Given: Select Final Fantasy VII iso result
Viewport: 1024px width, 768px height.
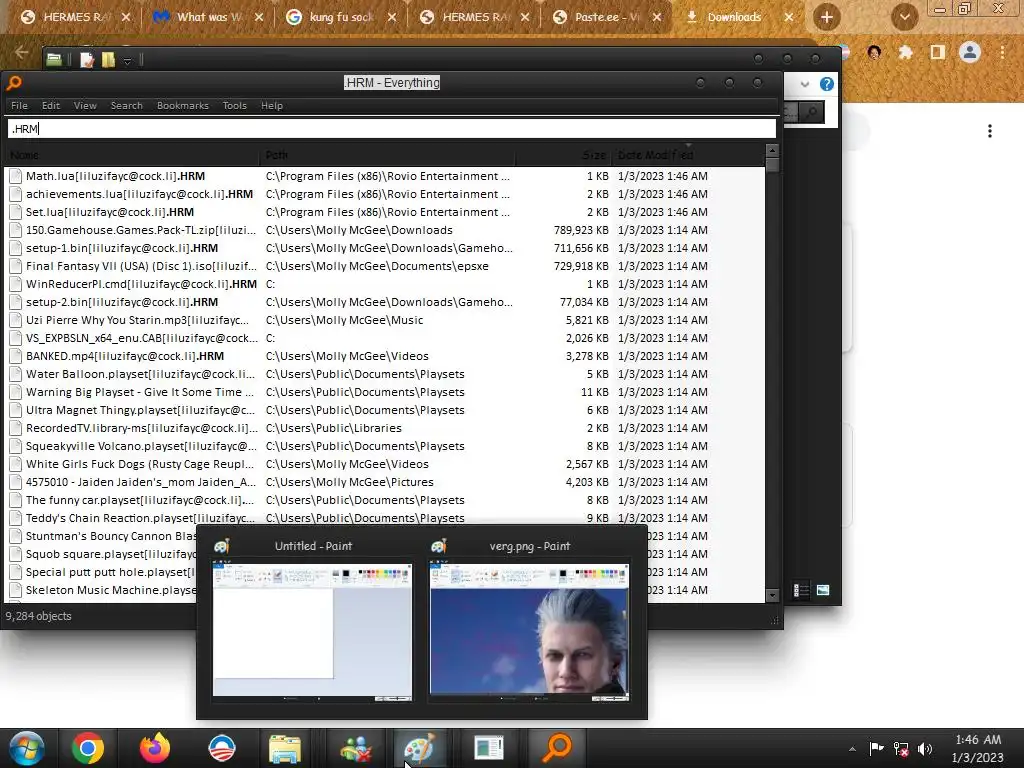Looking at the screenshot, I should click(x=385, y=266).
